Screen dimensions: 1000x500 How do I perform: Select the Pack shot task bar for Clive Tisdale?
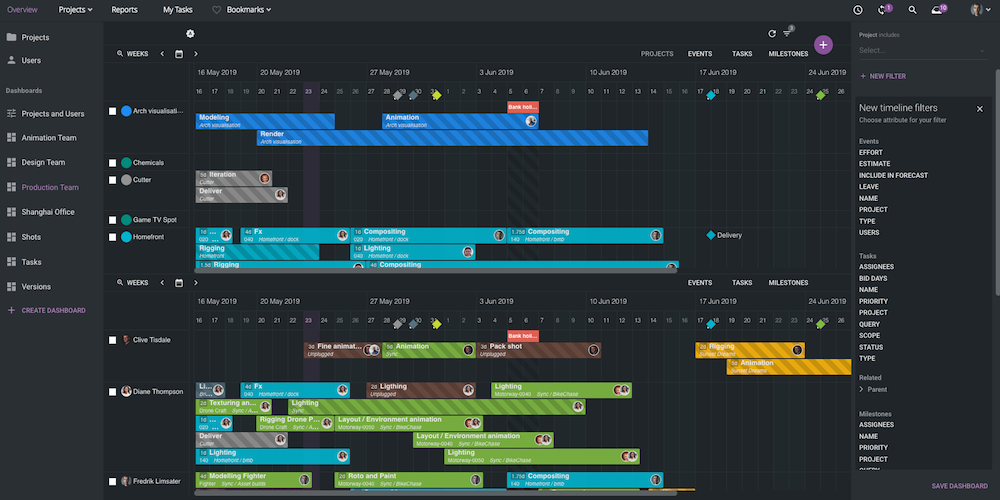tap(539, 350)
